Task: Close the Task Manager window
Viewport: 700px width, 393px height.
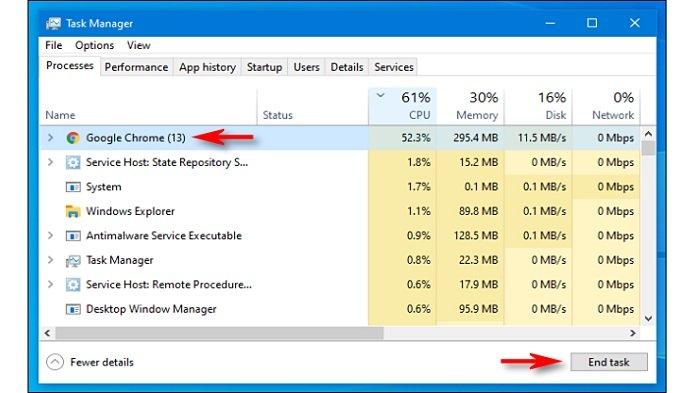Action: coord(634,23)
